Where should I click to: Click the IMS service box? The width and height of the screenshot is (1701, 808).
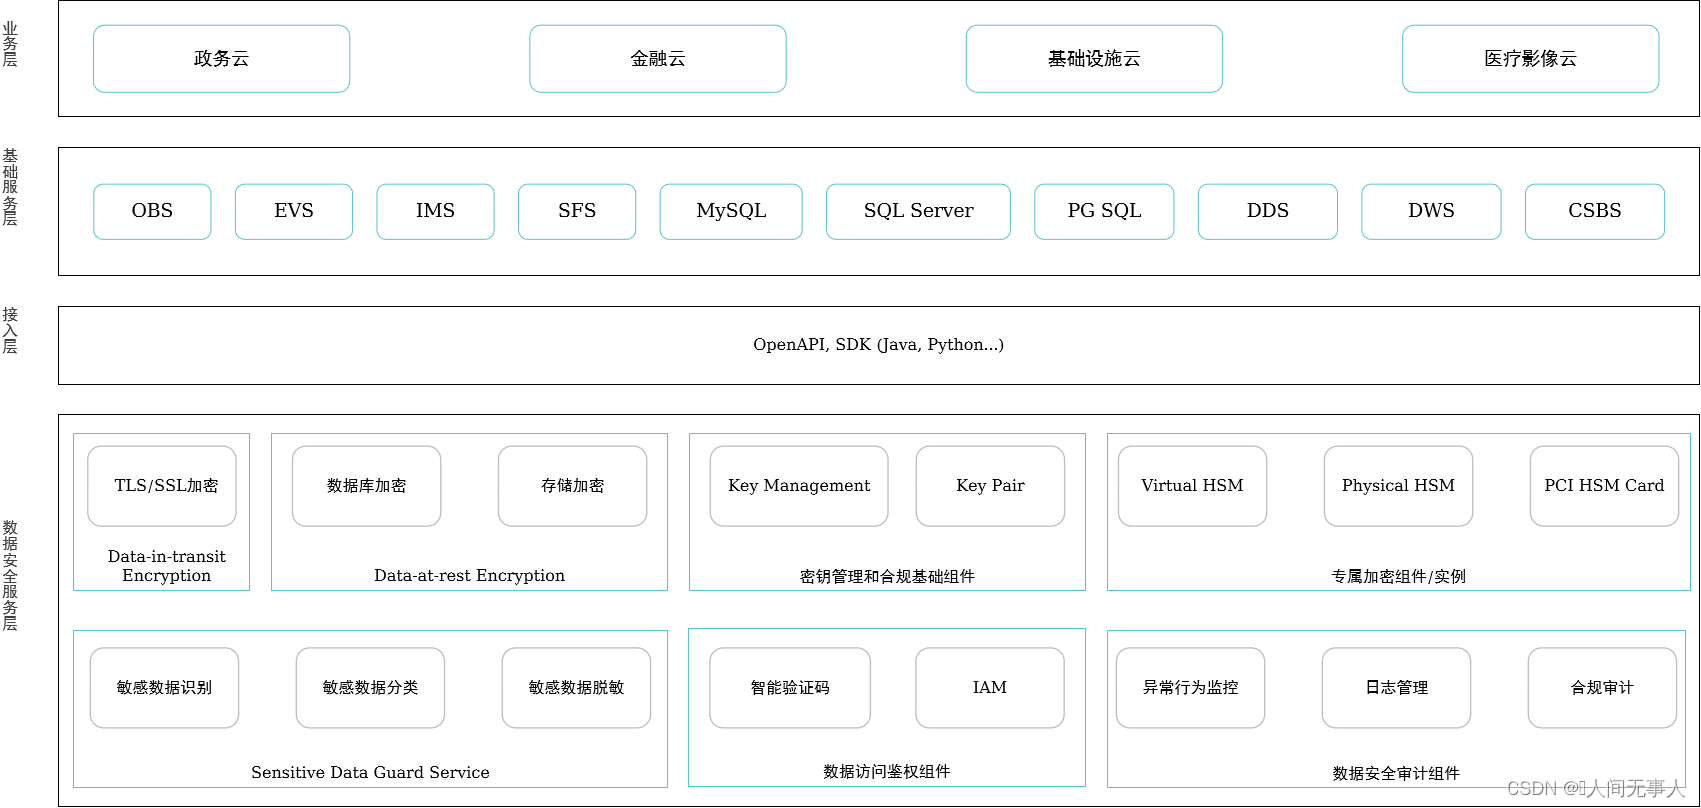pos(435,211)
